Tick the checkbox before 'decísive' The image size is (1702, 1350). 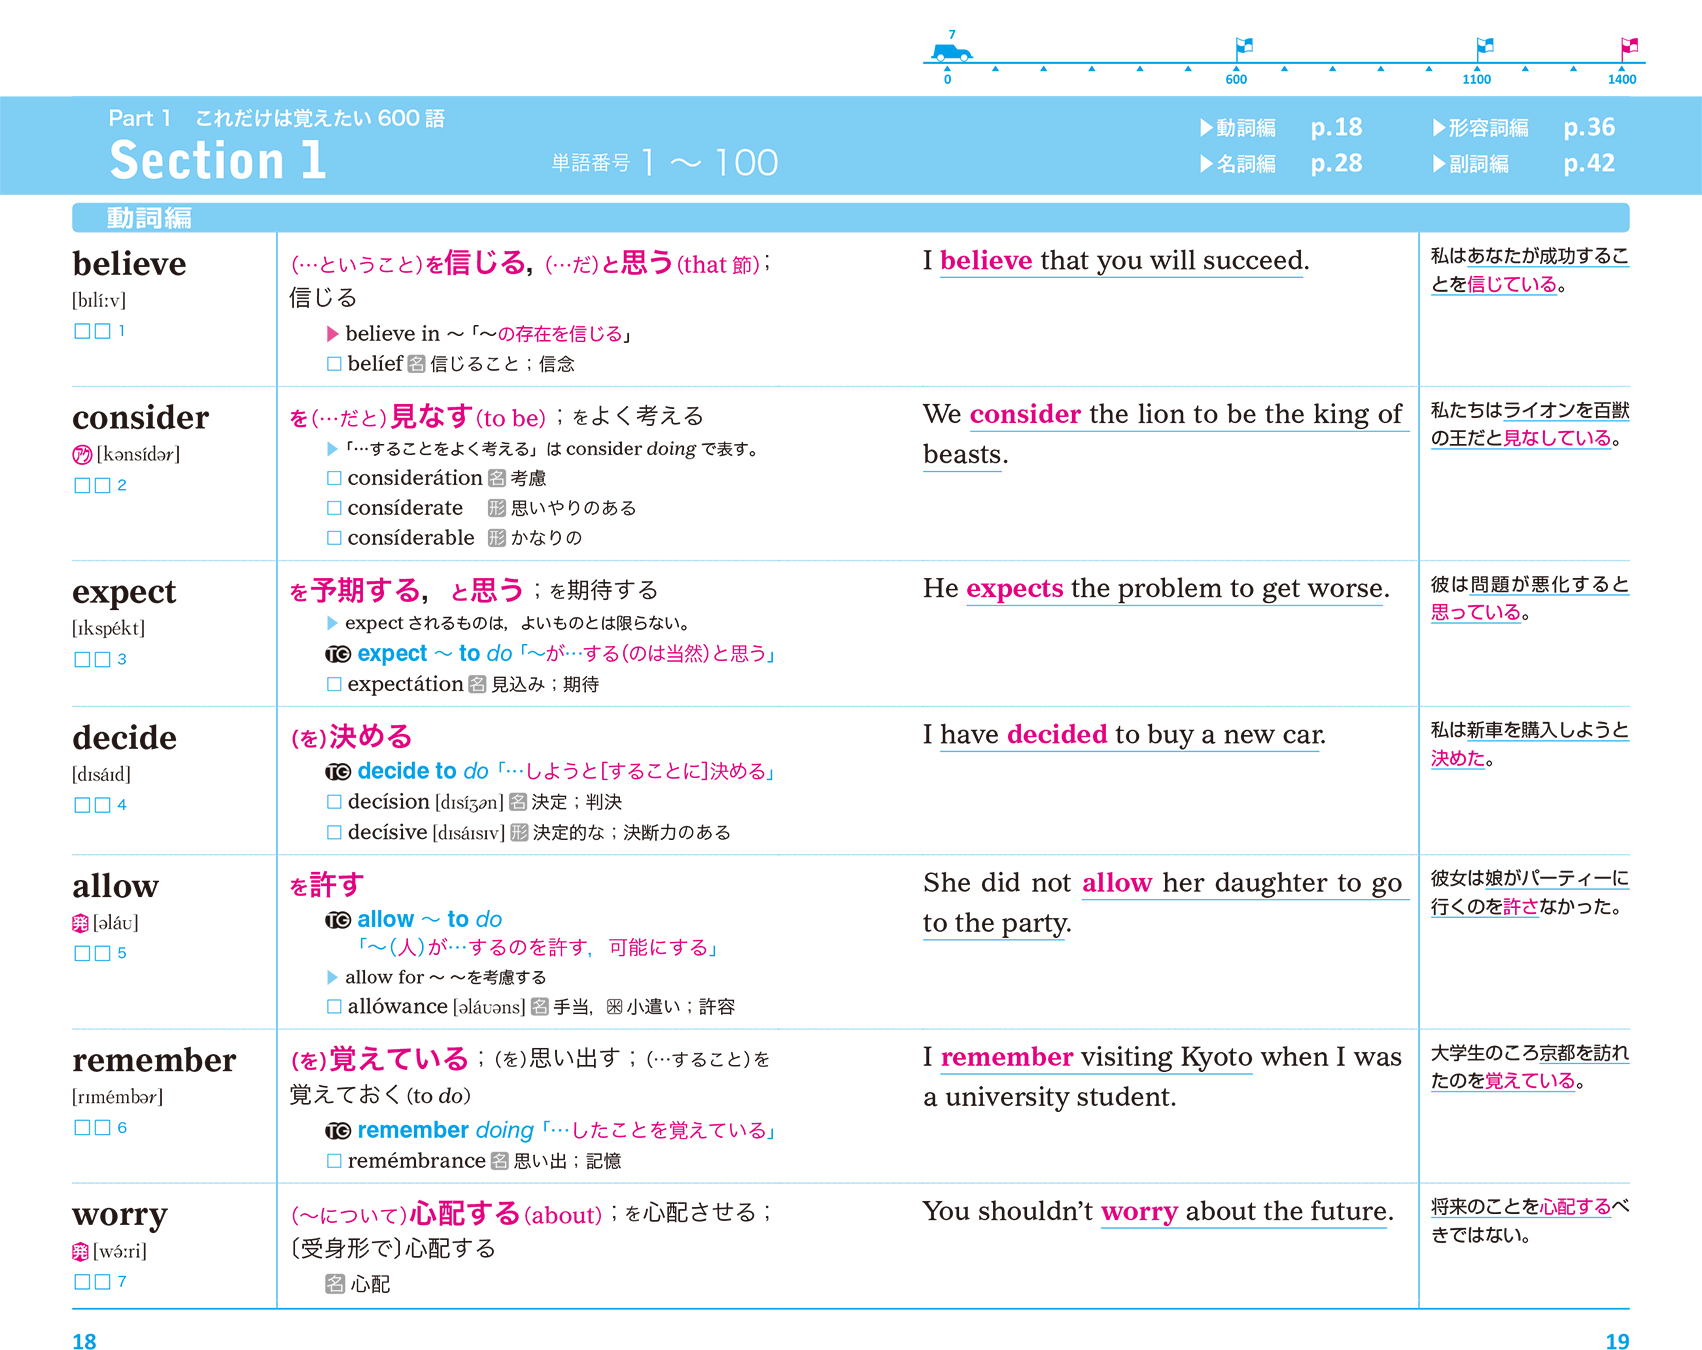point(334,832)
